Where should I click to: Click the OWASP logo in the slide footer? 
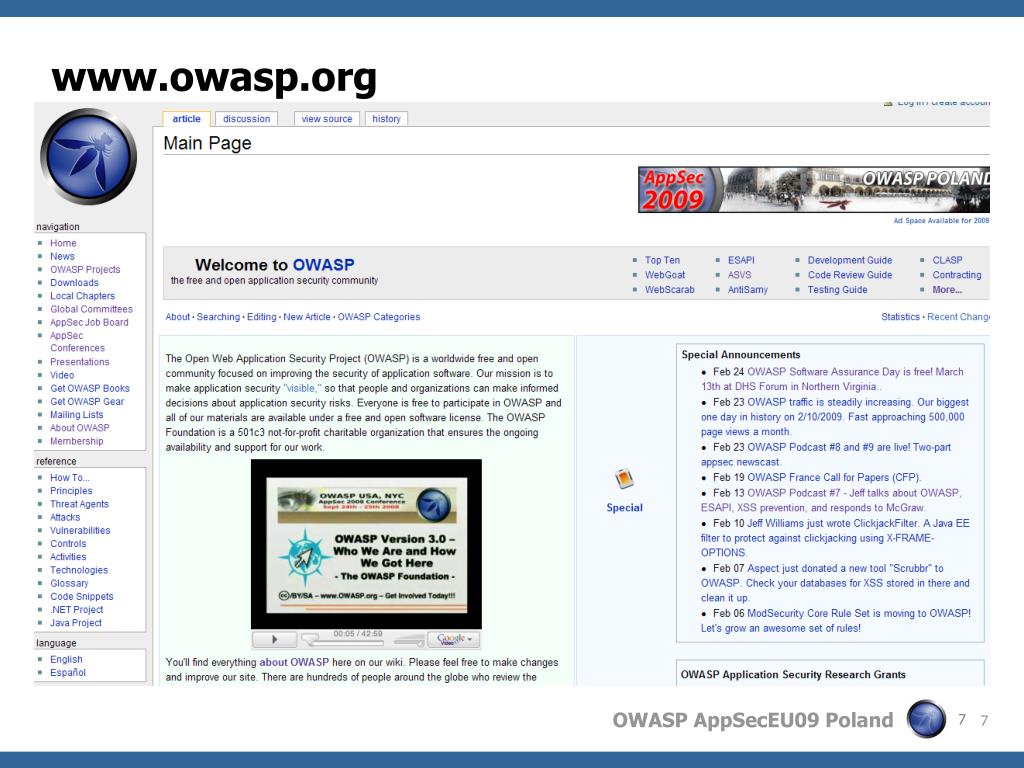[x=926, y=719]
